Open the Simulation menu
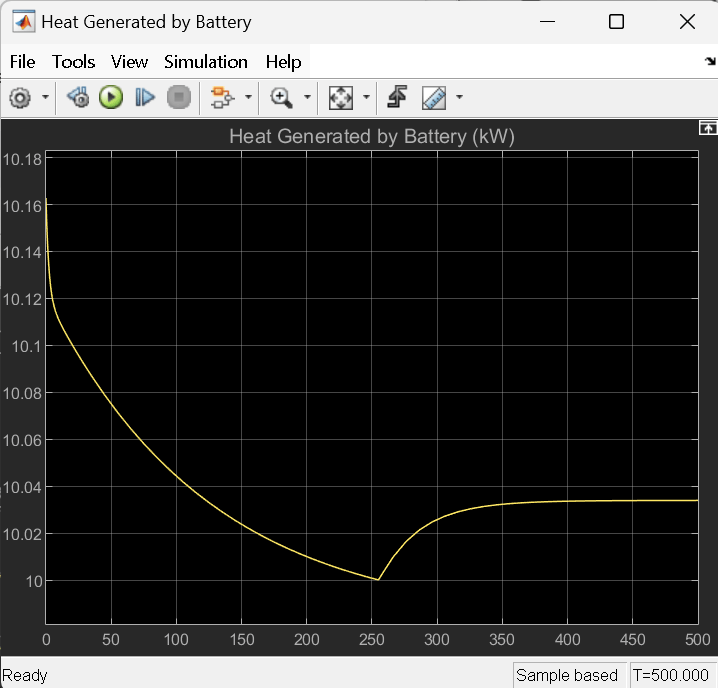Viewport: 718px width, 688px height. tap(205, 62)
